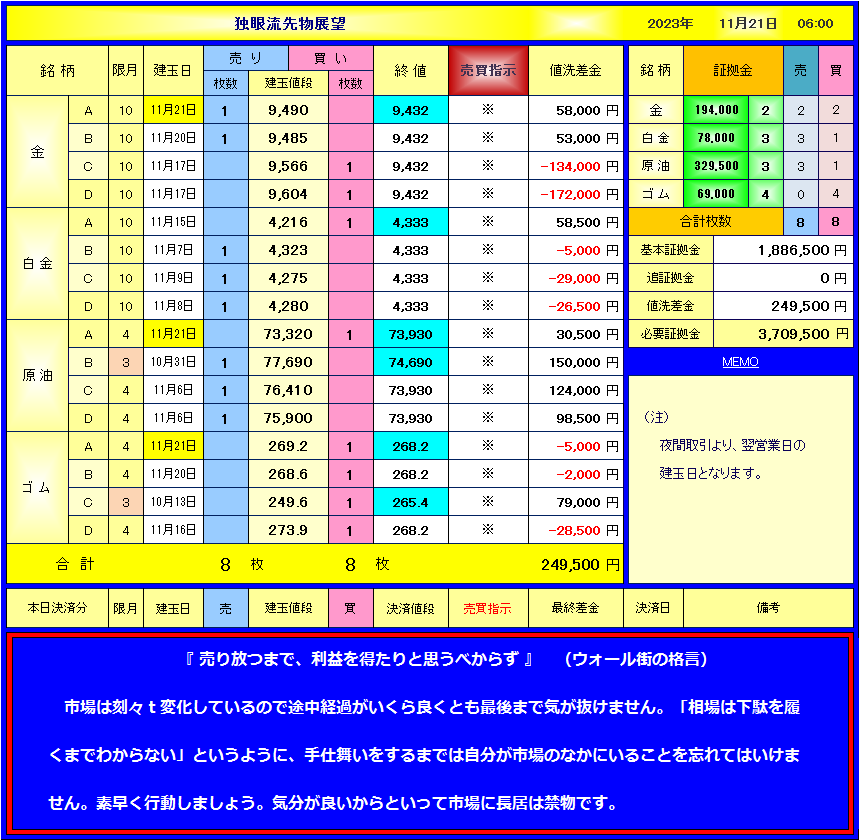Select 原油 C entry price 76,410
Screen dimensions: 859x840
click(x=288, y=390)
